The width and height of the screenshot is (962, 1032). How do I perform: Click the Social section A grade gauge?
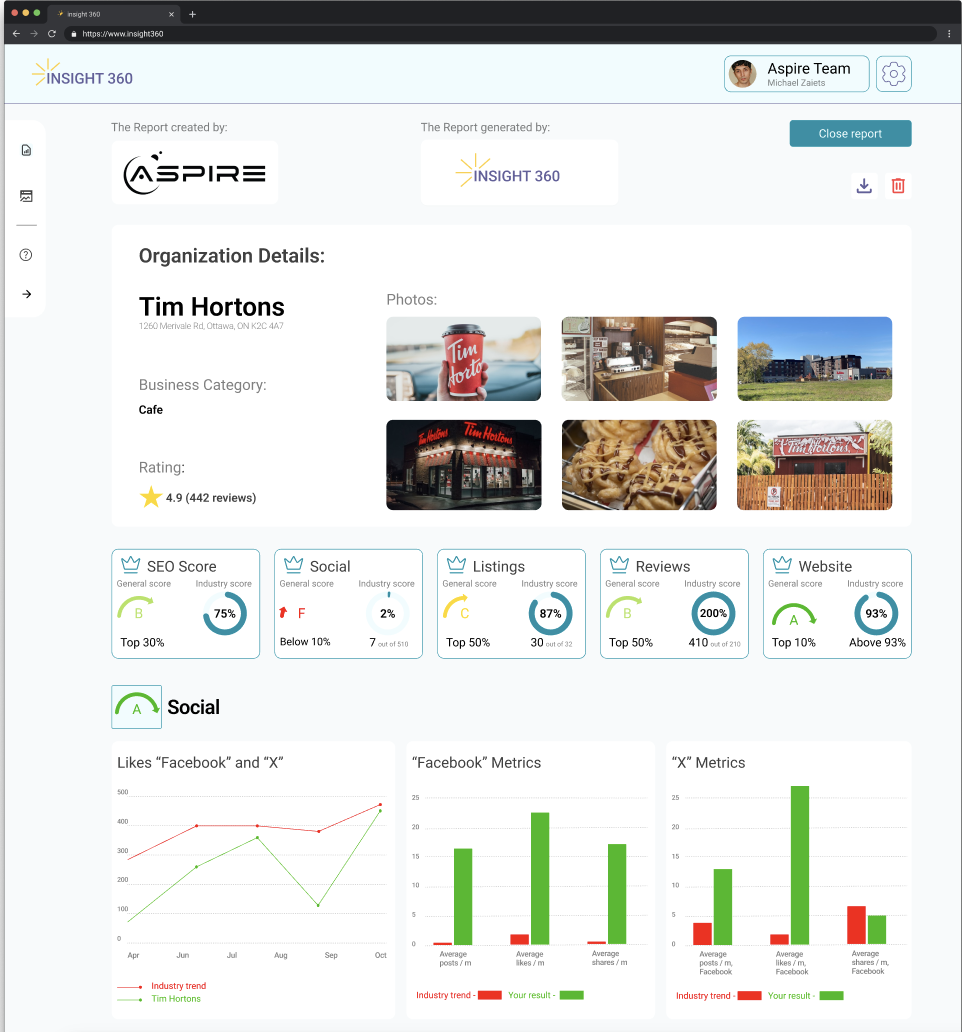pos(137,707)
